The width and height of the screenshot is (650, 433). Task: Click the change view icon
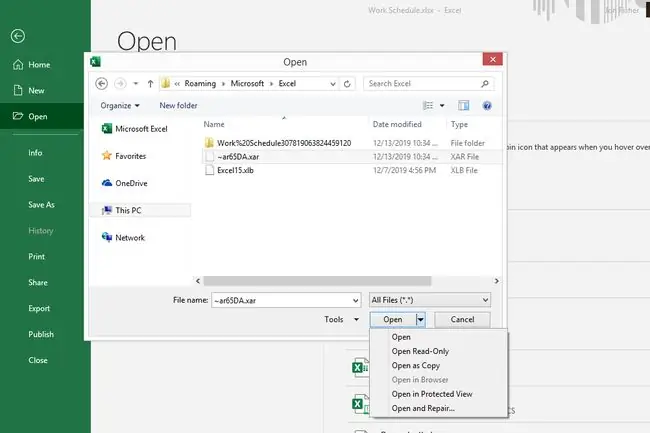pyautogui.click(x=428, y=106)
